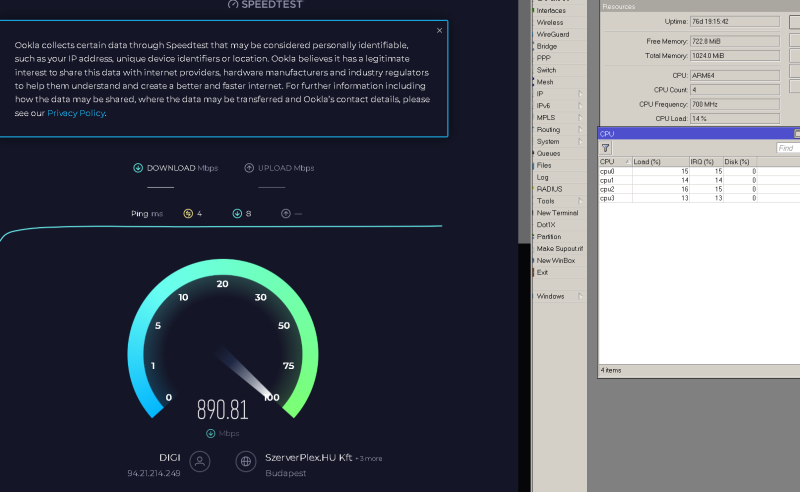Screen dimensions: 800x492
Task: Open Partition menu item
Action: pos(548,237)
